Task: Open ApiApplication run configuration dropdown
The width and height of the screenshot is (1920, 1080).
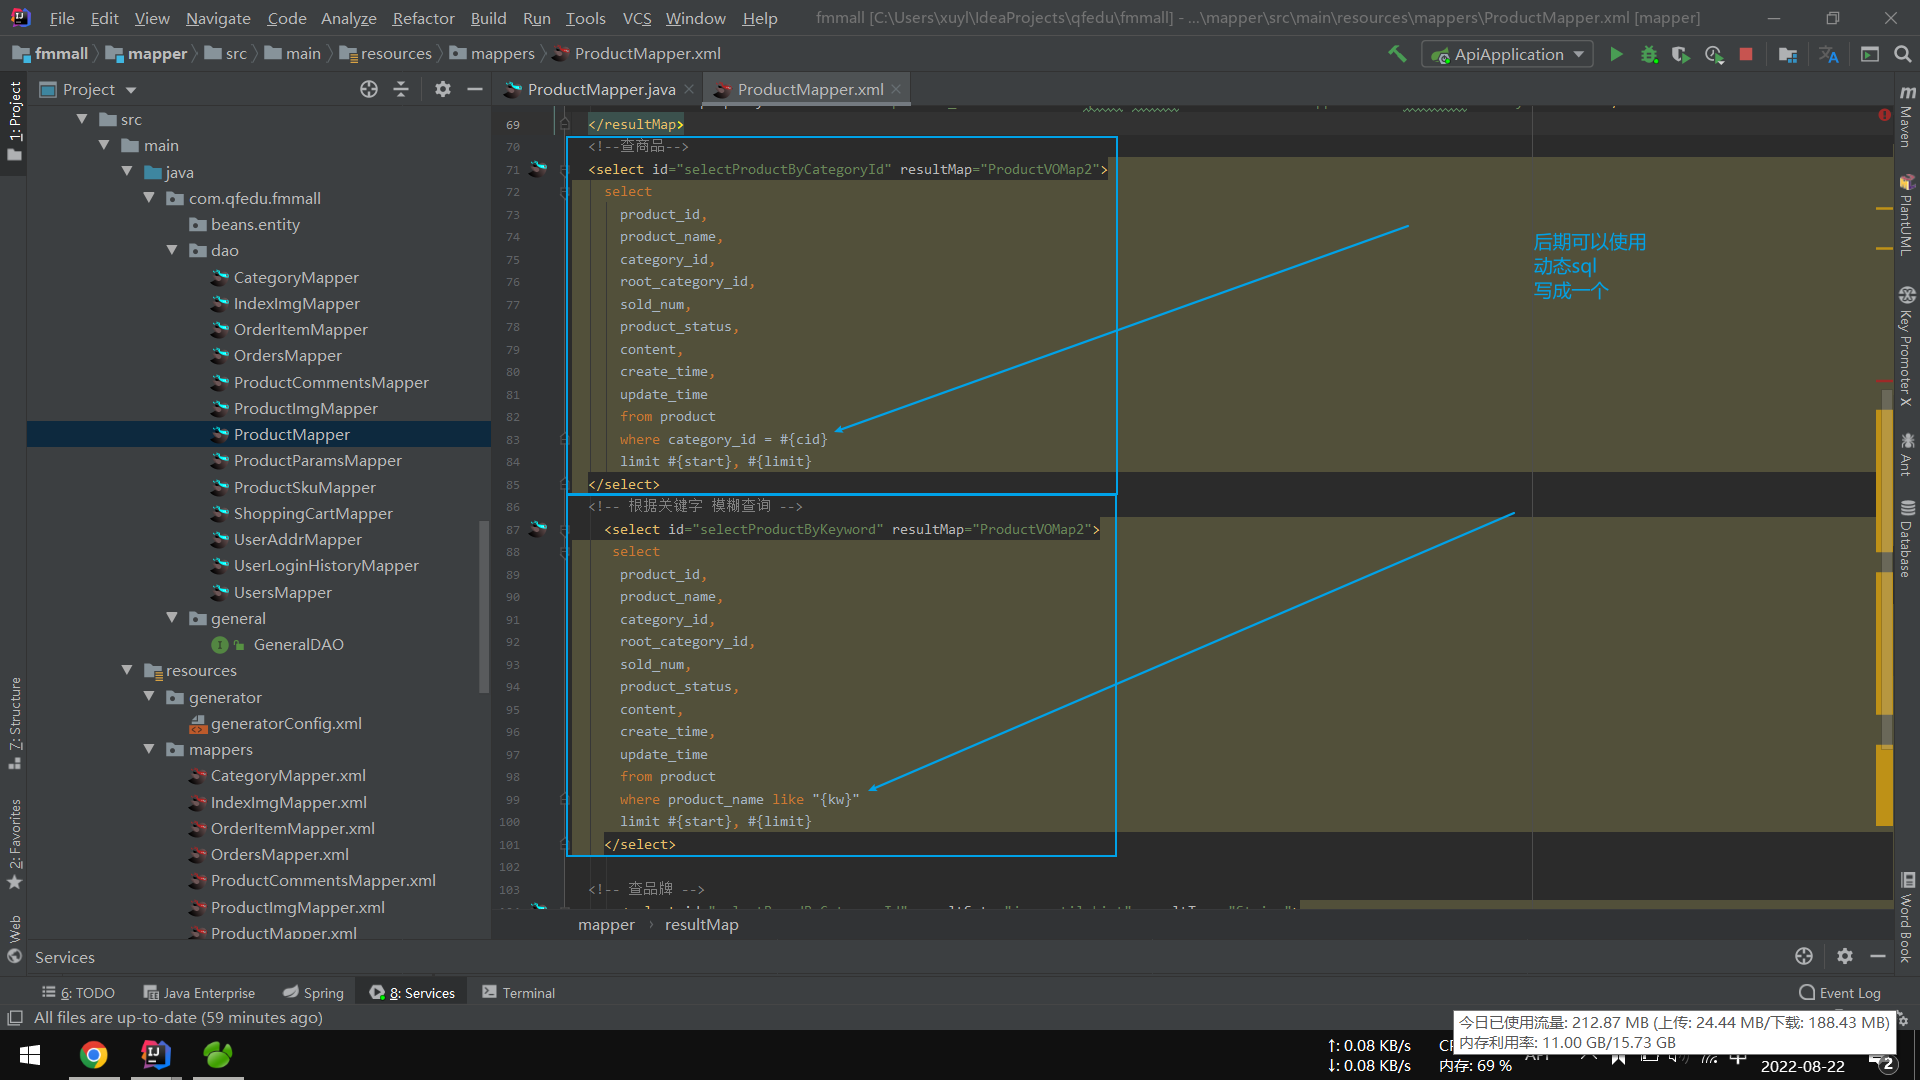Action: [1507, 54]
